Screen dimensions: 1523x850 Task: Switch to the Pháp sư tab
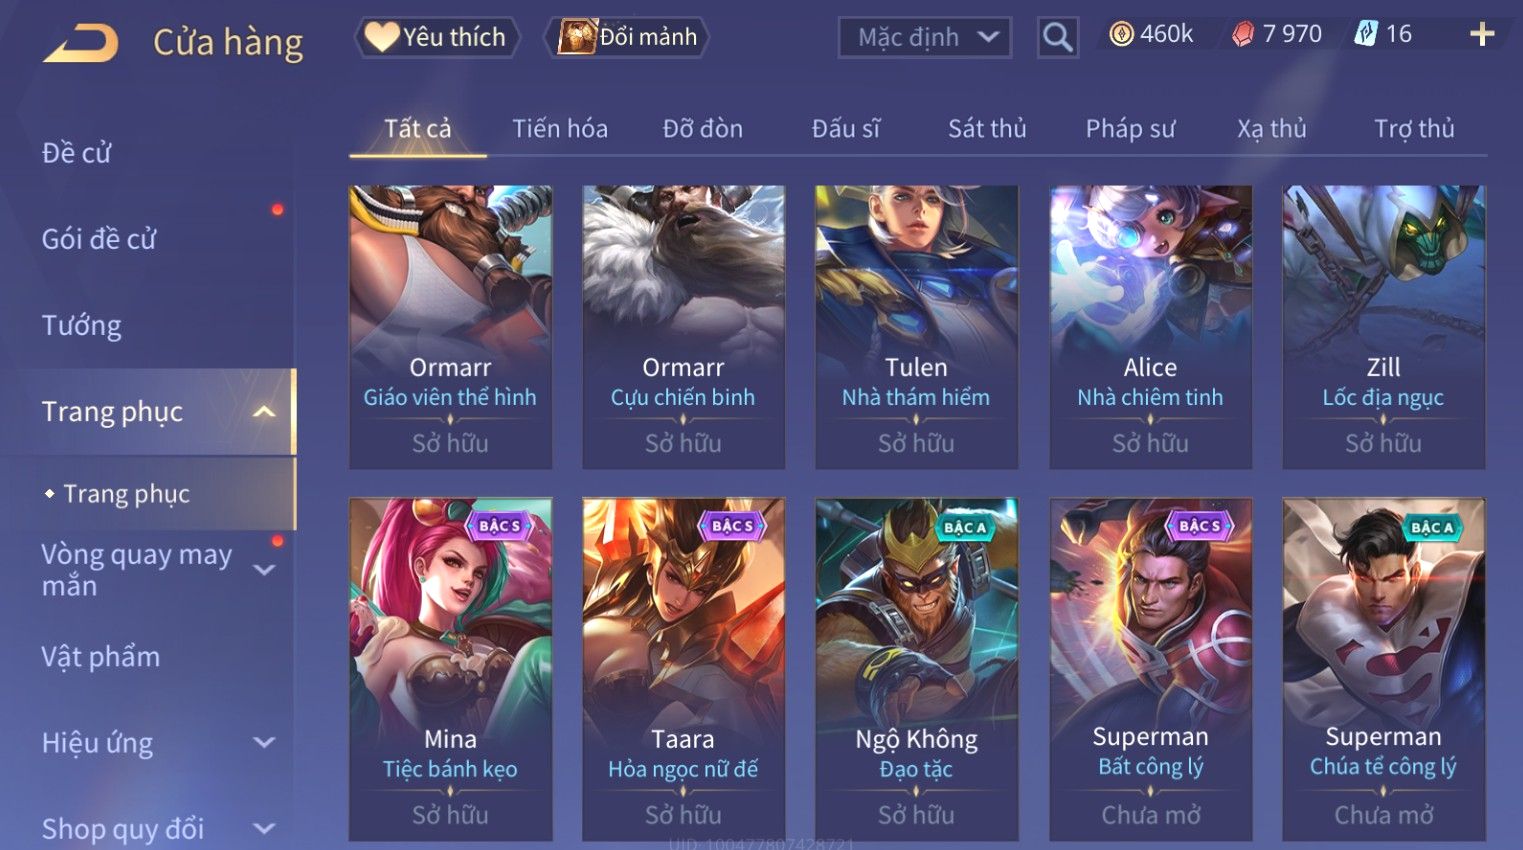click(x=1130, y=129)
